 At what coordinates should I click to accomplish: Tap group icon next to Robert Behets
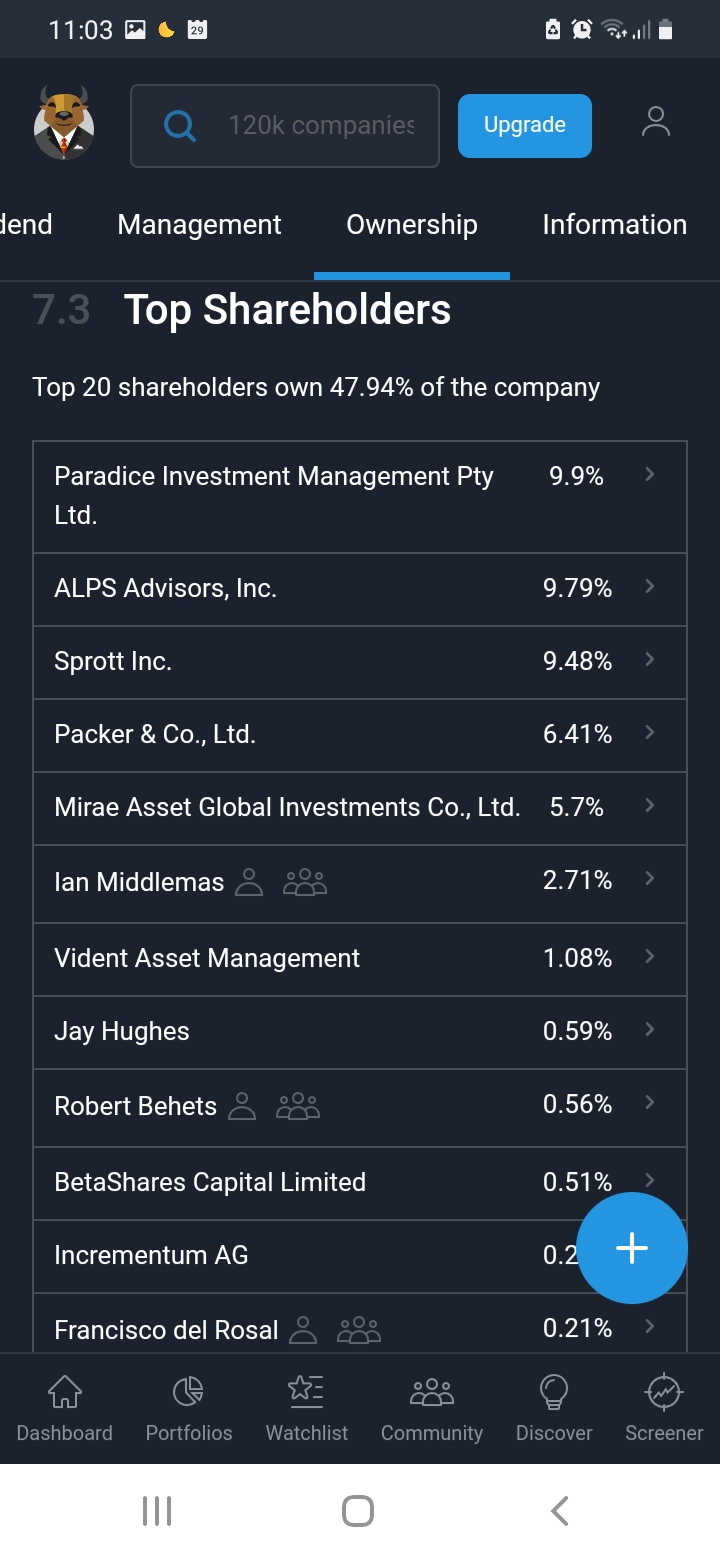click(298, 1106)
